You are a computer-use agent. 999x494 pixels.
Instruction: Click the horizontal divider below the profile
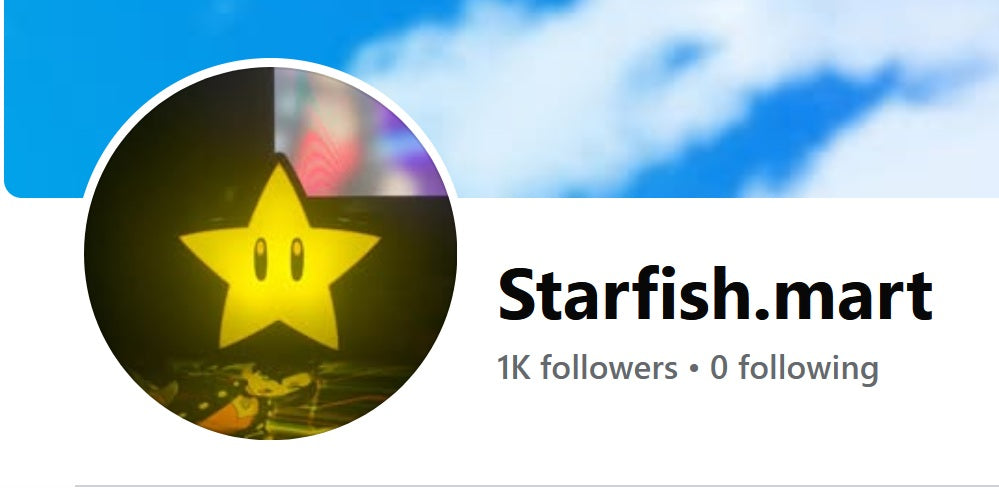pyautogui.click(x=536, y=486)
